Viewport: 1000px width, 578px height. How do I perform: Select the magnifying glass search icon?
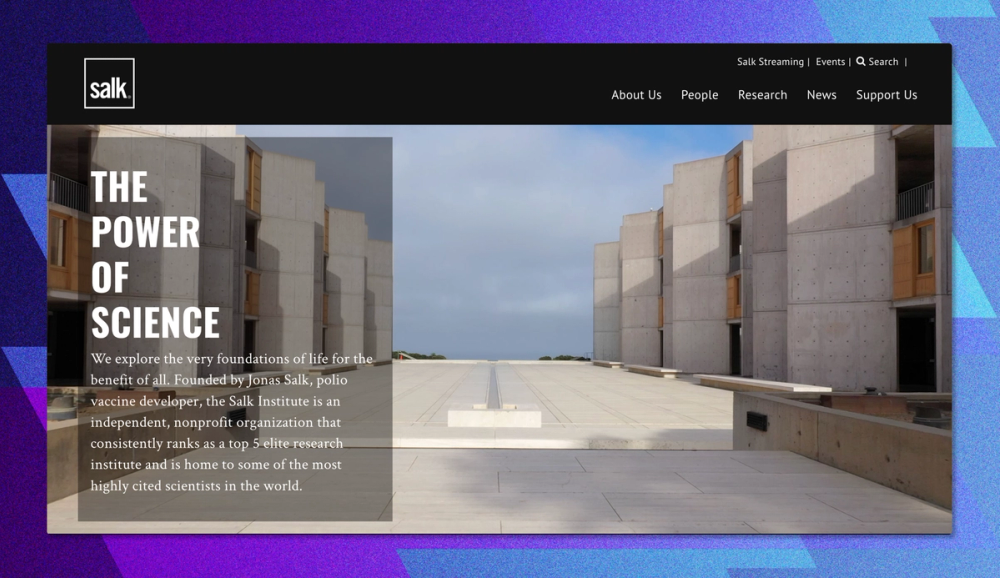(861, 61)
